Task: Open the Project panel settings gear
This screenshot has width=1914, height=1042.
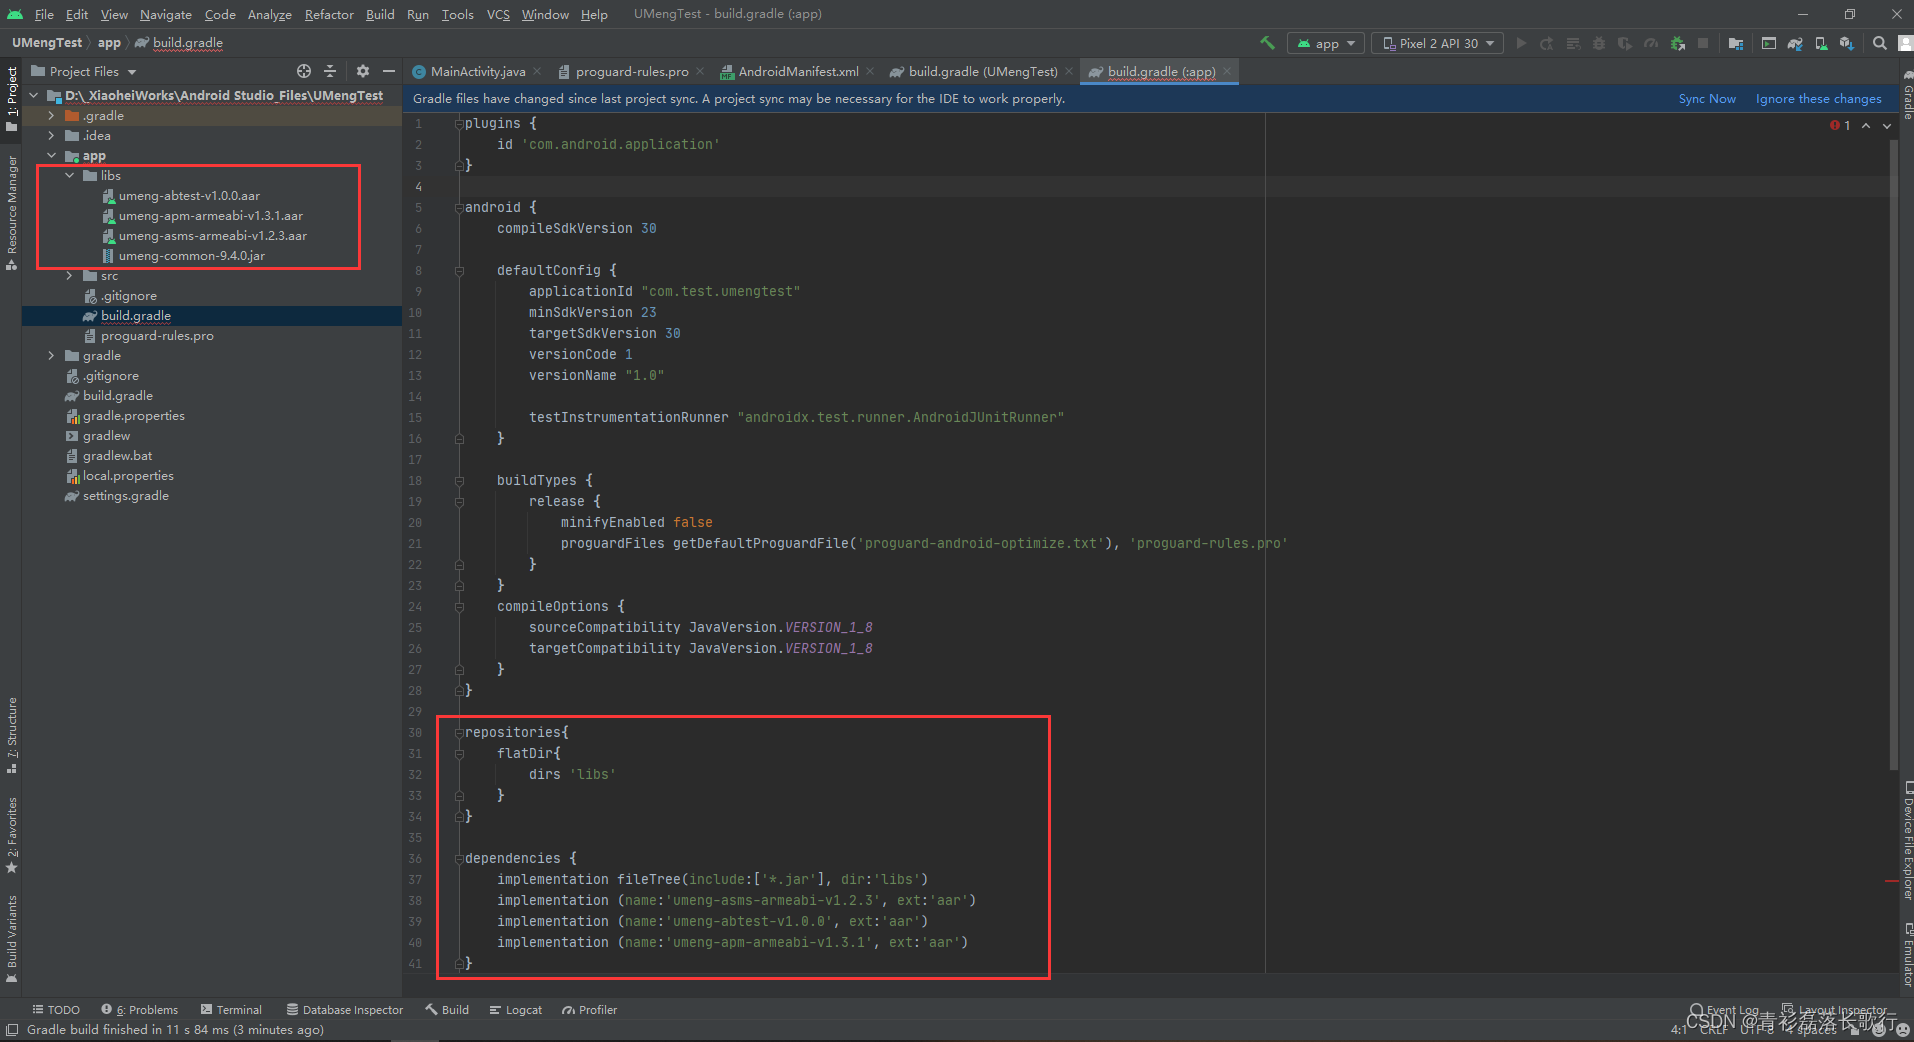Action: point(362,71)
